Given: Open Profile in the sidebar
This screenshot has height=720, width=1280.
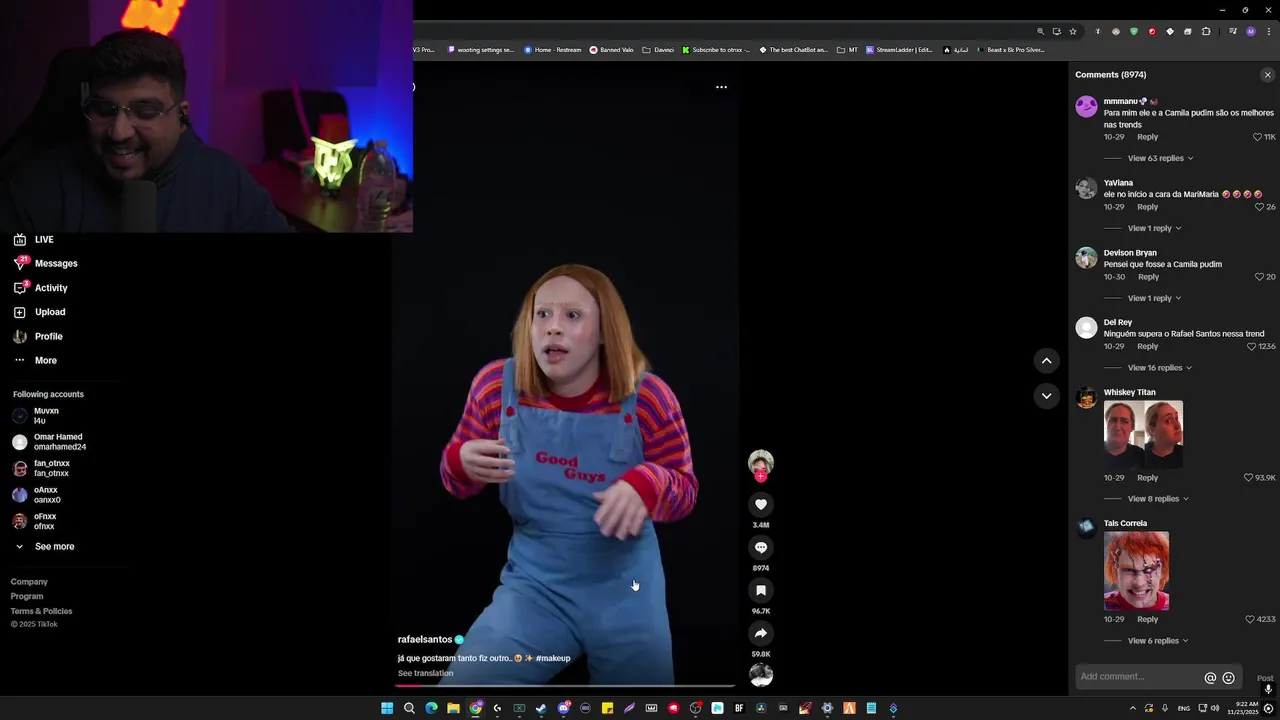Looking at the screenshot, I should (x=38, y=337).
